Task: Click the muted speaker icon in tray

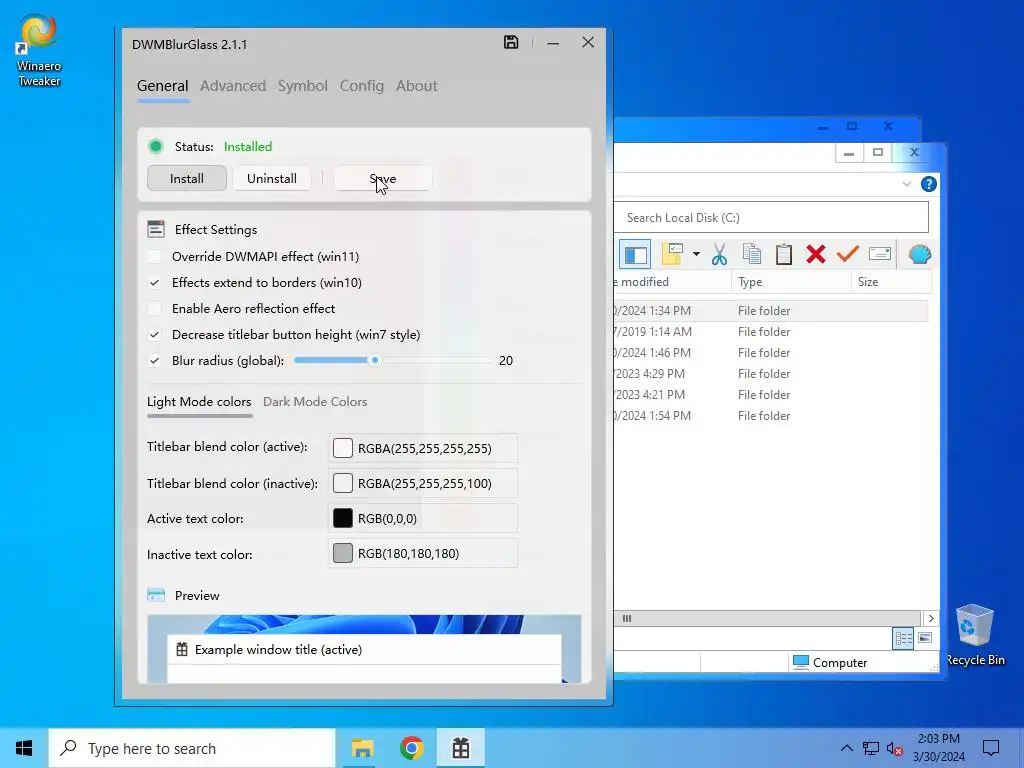Action: pos(894,748)
